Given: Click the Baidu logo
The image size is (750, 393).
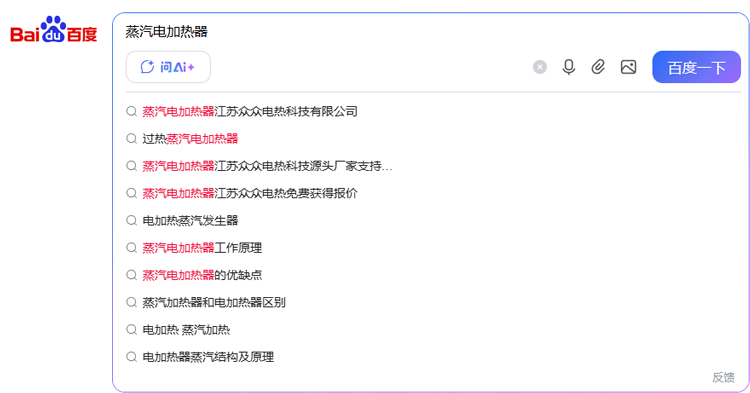Looking at the screenshot, I should click(x=54, y=30).
